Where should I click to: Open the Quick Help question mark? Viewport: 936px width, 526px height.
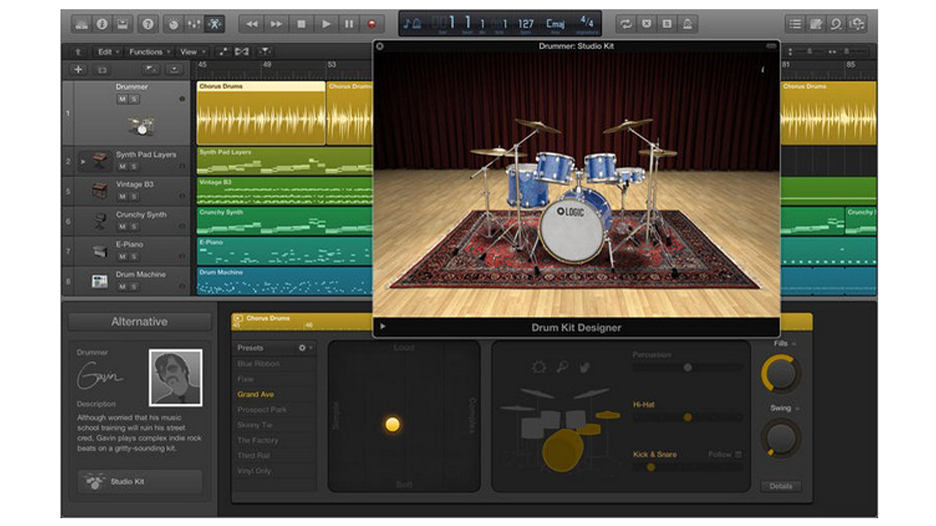(148, 23)
